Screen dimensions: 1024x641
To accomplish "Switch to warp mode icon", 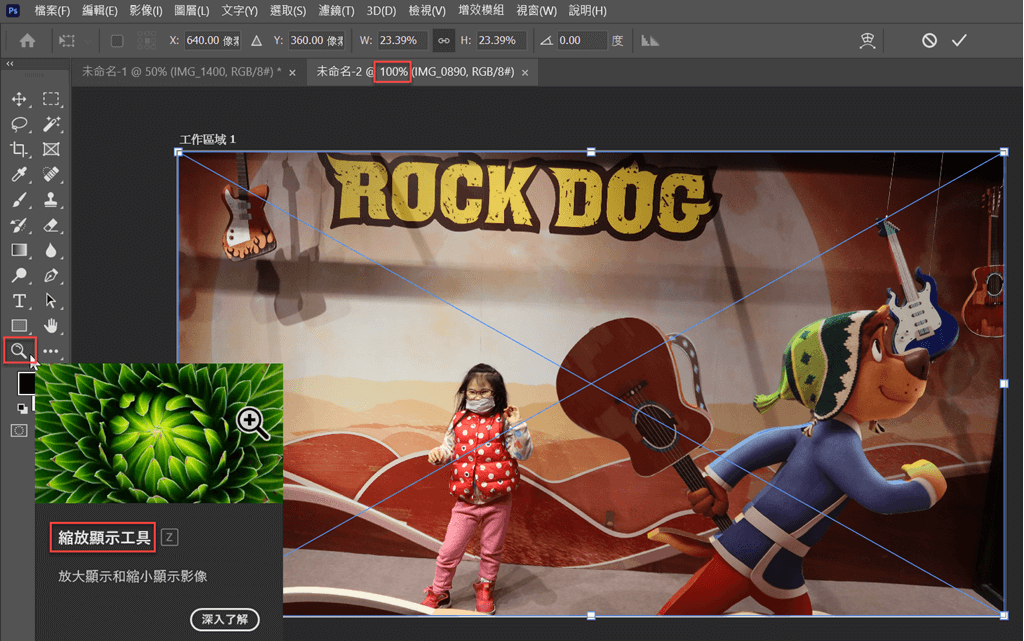I will 867,40.
